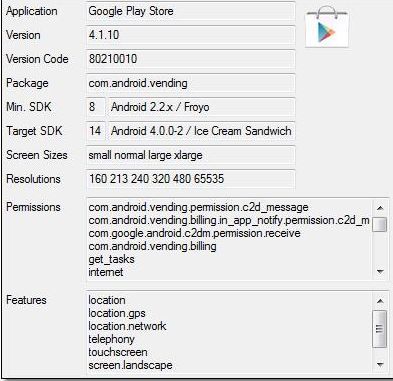Click the Permissions list scroll down arrow

point(380,272)
